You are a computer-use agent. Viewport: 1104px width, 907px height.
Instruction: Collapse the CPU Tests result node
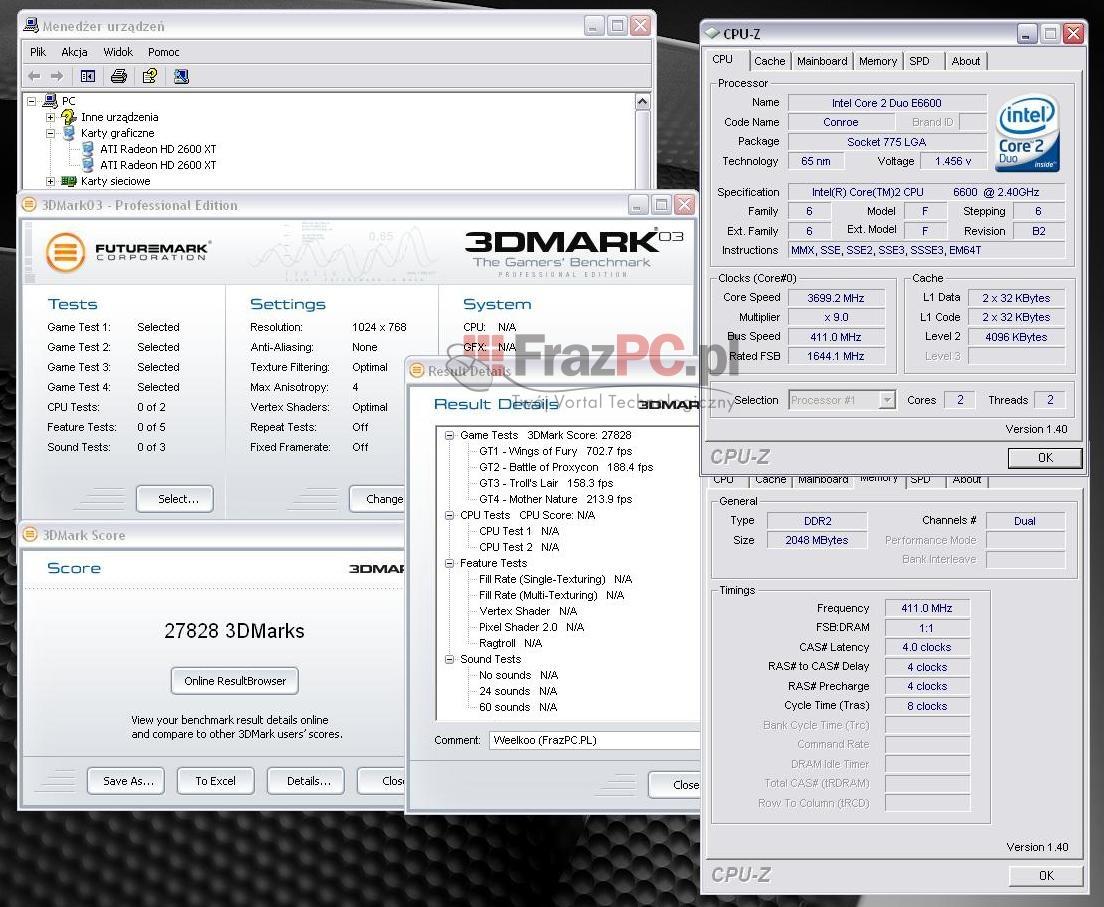[x=449, y=515]
